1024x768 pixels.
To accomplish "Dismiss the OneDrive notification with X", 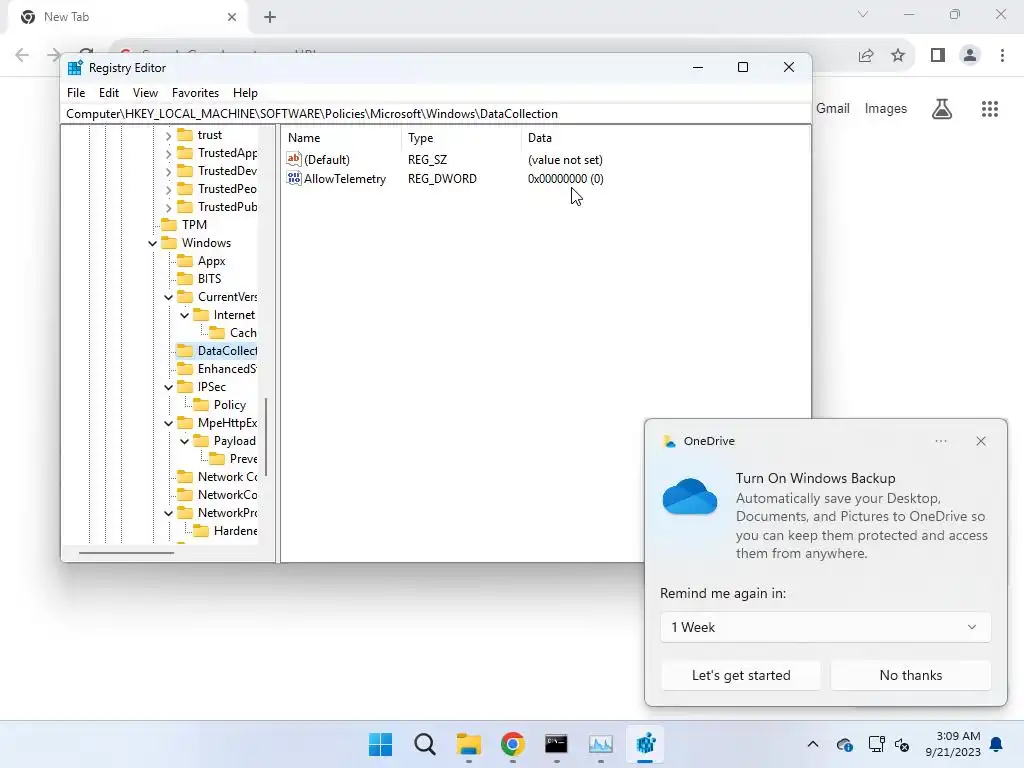I will pyautogui.click(x=981, y=441).
